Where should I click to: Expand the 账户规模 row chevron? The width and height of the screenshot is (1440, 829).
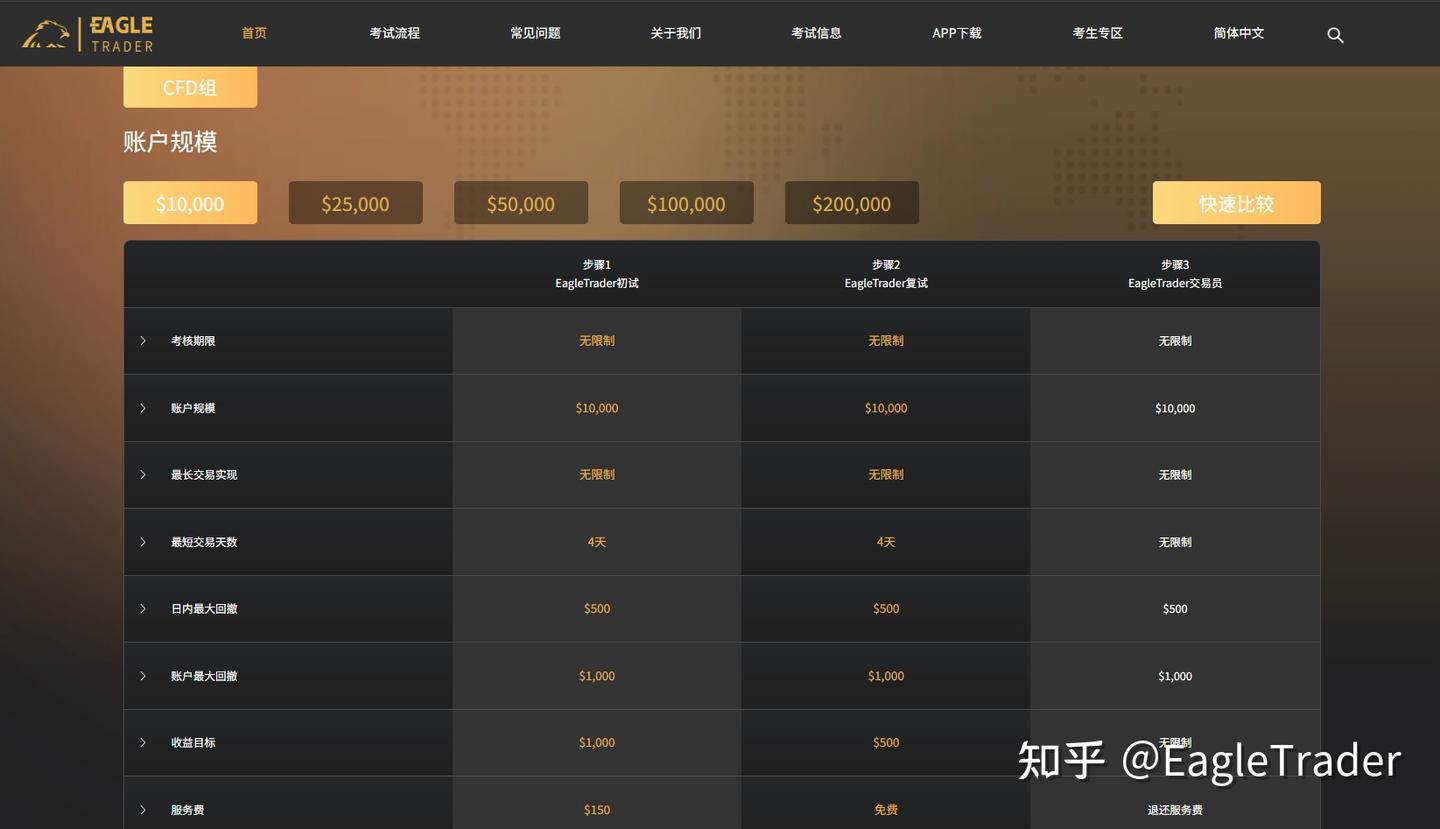tap(143, 408)
